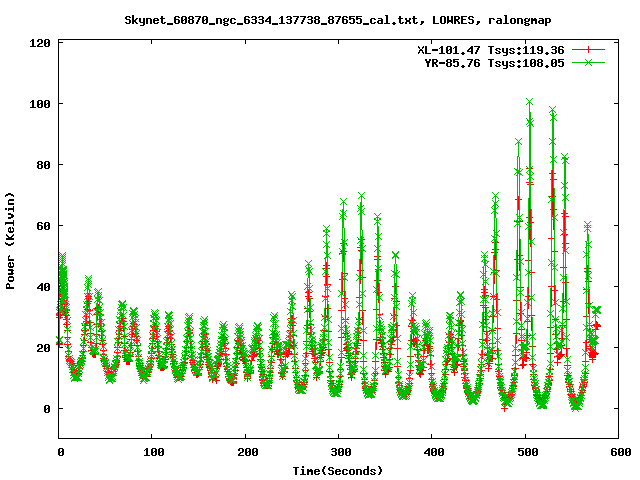Screen dimensions: 640x480
Task: Click the red XL legend line sample
Action: [x=588, y=50]
